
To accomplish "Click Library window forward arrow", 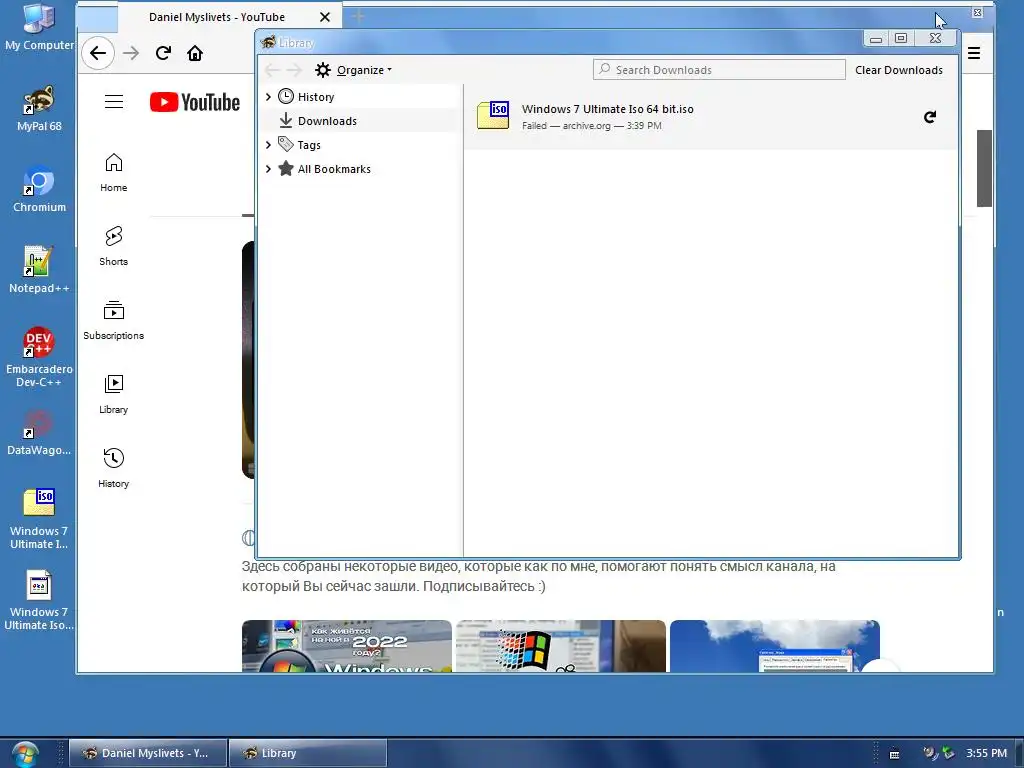I will tap(295, 70).
